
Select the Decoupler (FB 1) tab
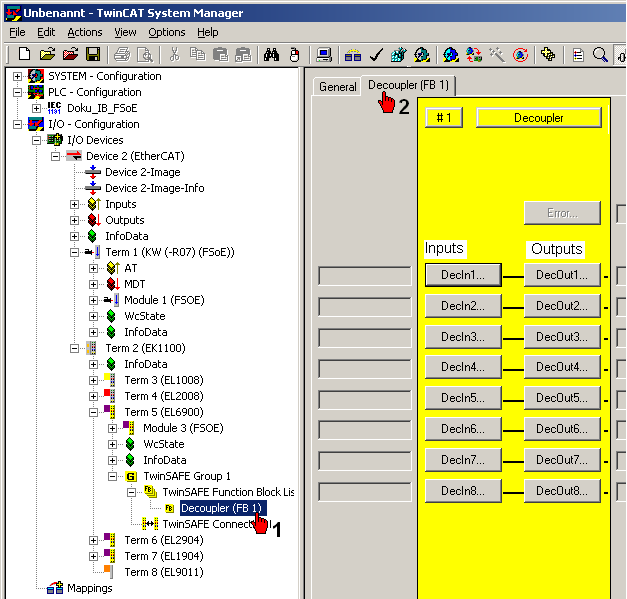408,85
